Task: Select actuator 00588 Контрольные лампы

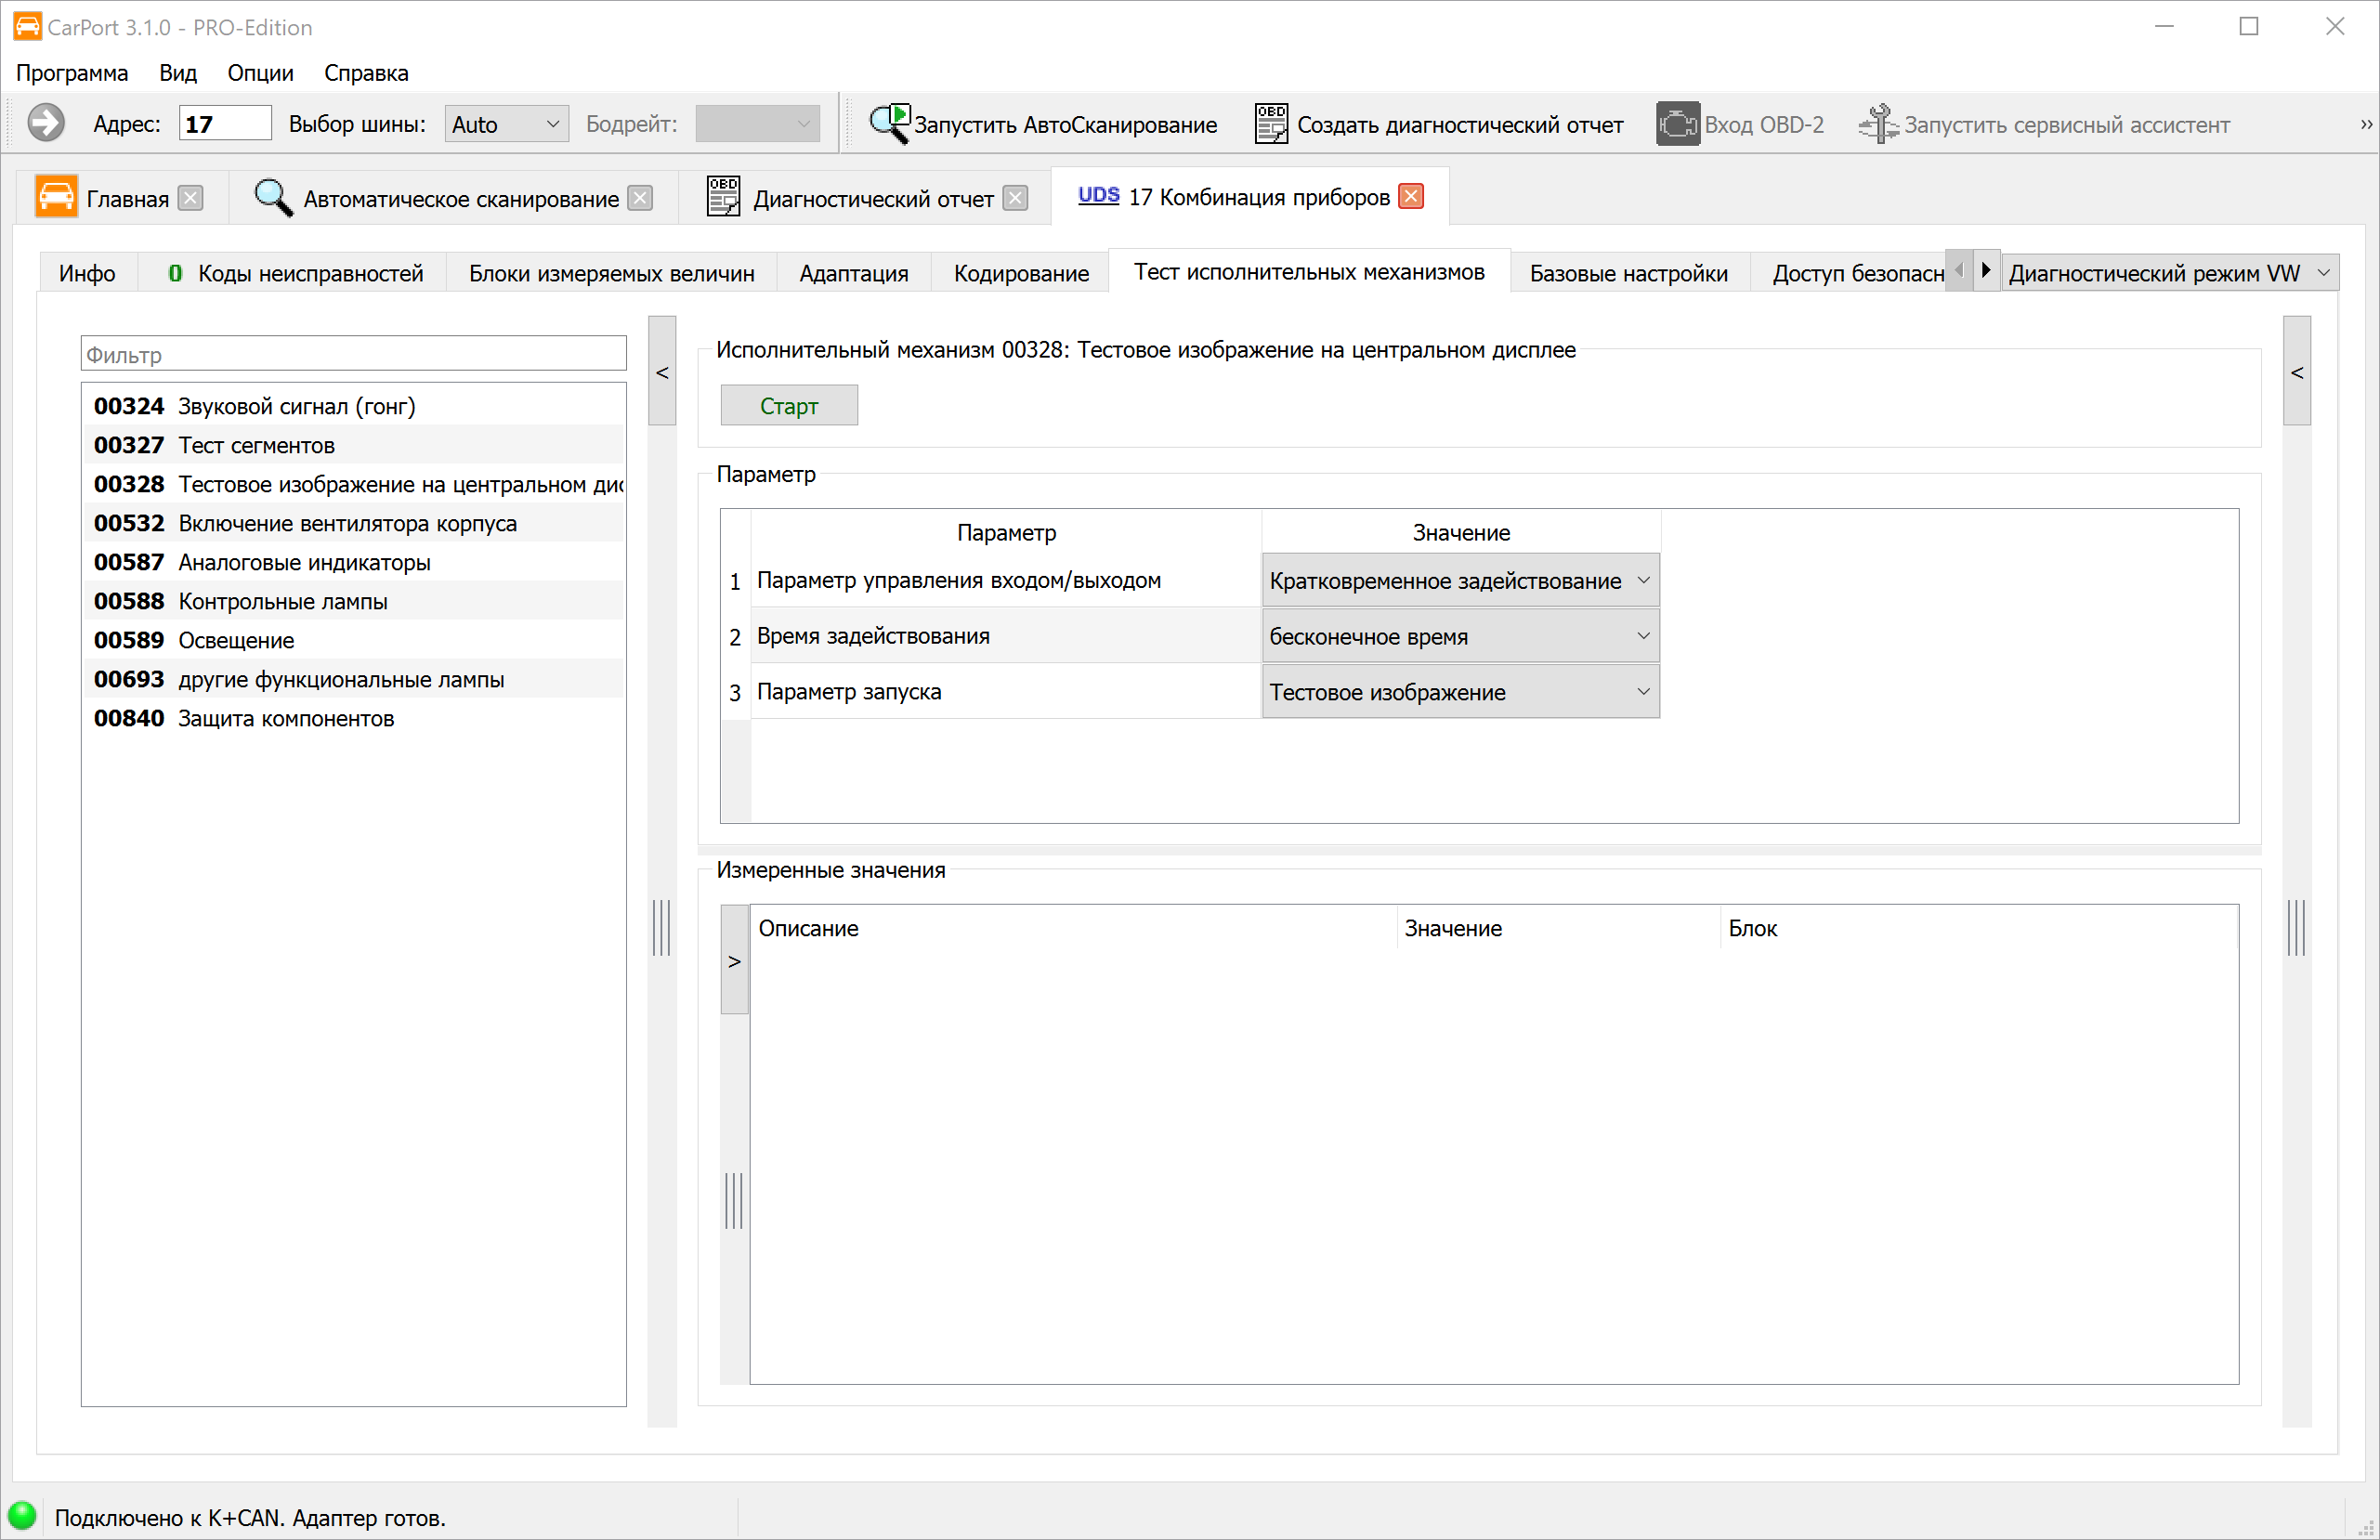Action: tap(283, 601)
